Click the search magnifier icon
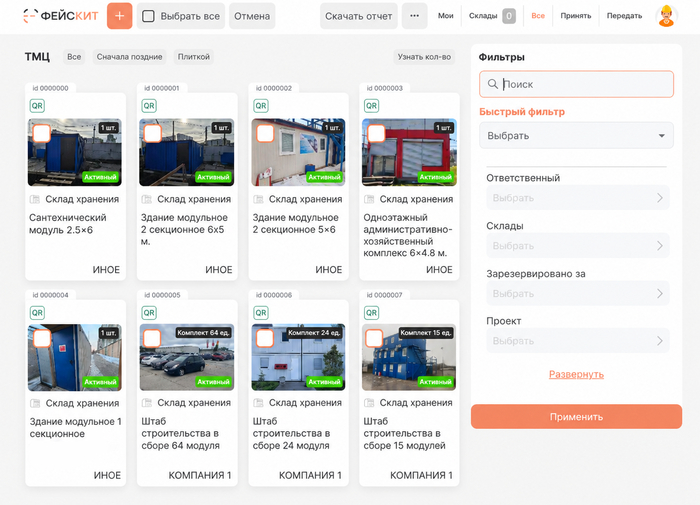Image resolution: width=700 pixels, height=505 pixels. tap(492, 84)
